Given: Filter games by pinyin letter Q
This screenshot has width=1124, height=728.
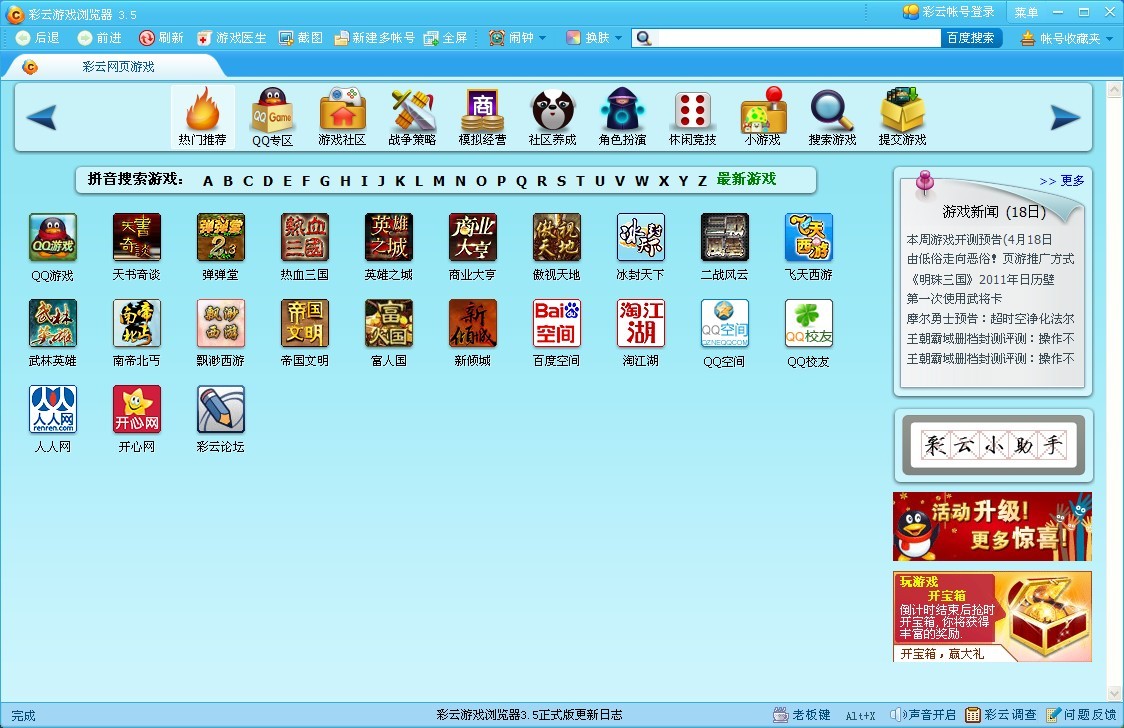Looking at the screenshot, I should point(521,181).
